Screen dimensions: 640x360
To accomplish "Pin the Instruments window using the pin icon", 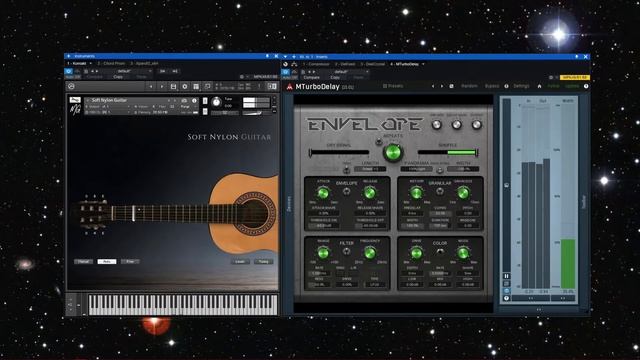I will point(267,56).
